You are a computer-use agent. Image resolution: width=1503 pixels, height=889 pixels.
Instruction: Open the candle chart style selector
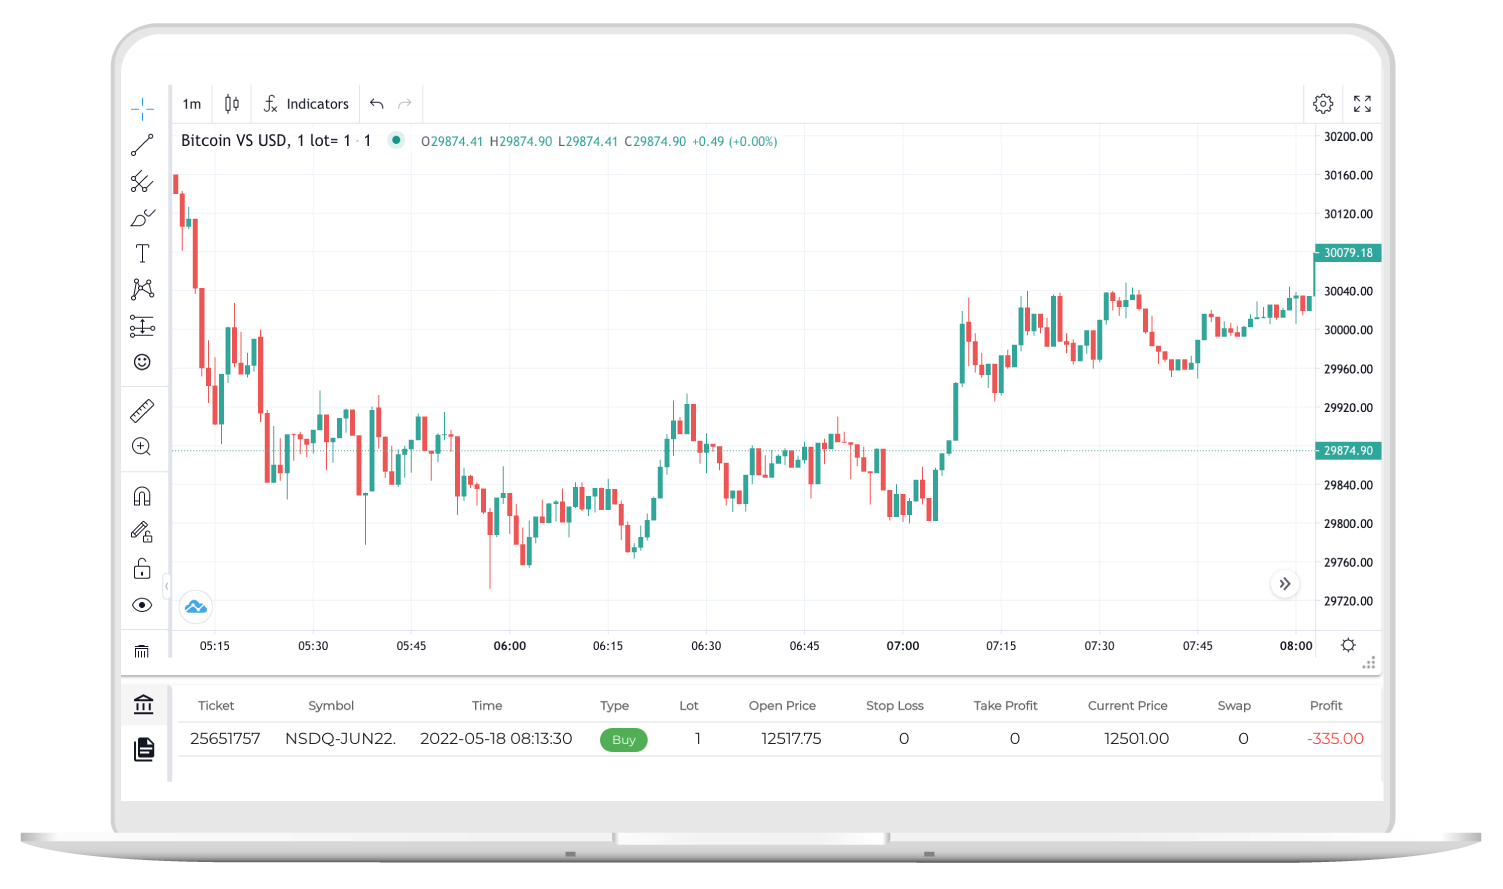click(x=231, y=103)
